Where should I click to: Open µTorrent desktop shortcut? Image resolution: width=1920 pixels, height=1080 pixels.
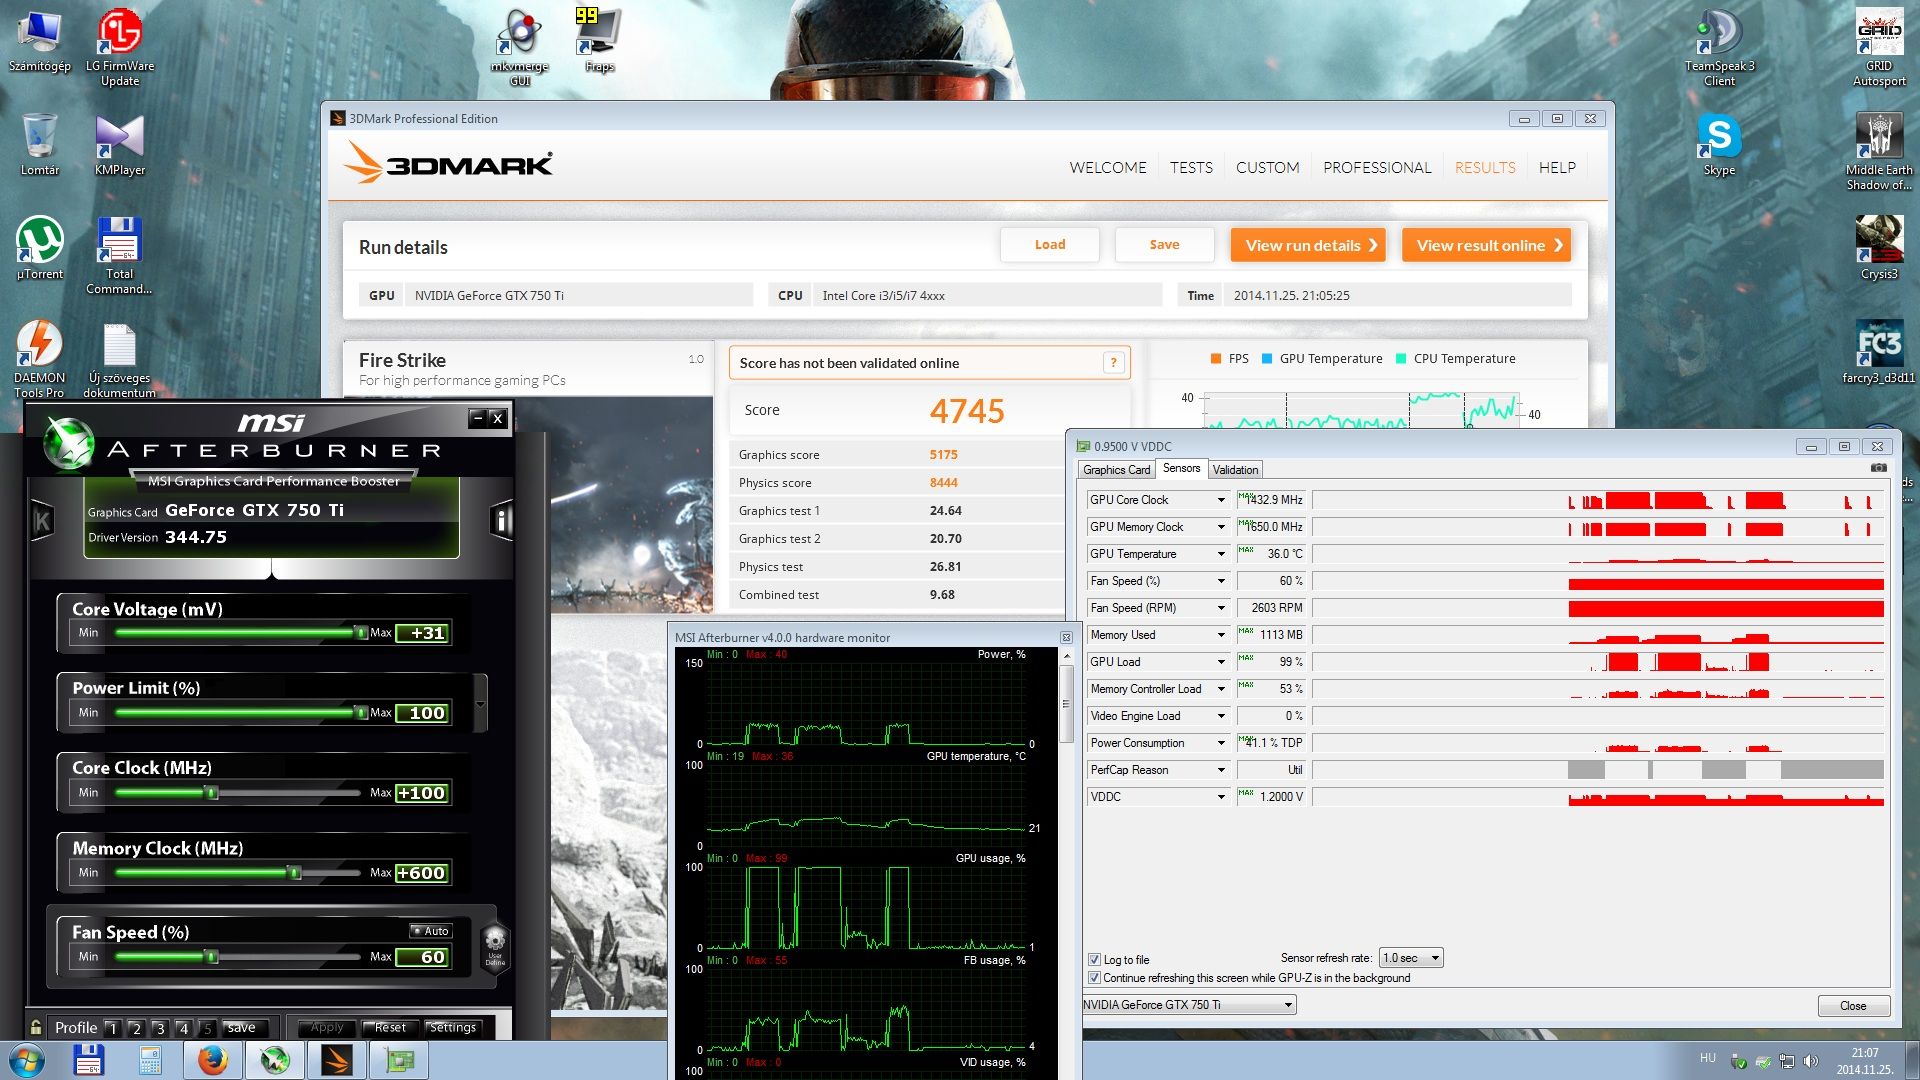click(39, 248)
